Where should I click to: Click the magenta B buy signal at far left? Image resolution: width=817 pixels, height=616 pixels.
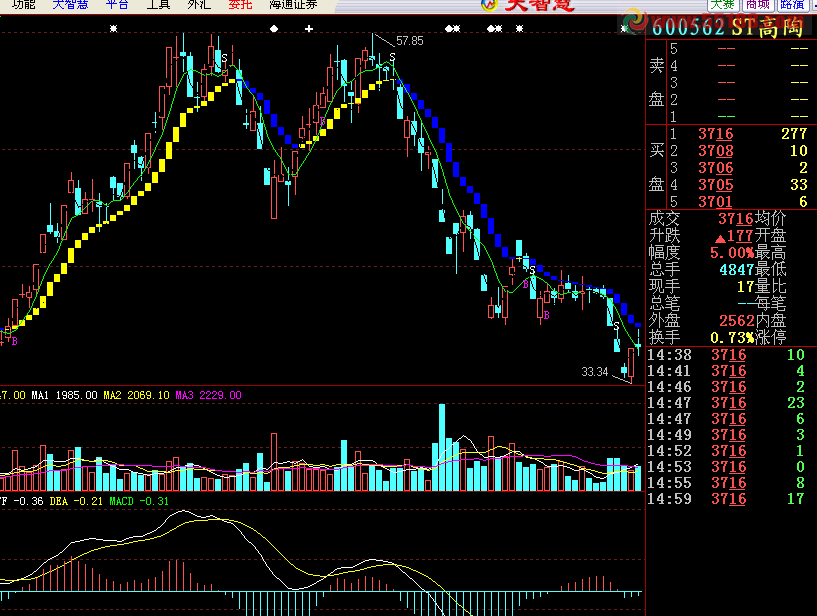point(14,341)
